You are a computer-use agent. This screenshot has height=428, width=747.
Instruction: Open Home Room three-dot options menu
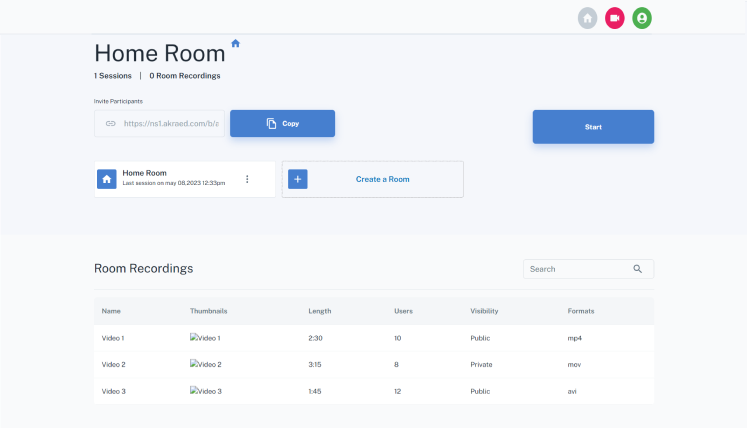pos(247,179)
